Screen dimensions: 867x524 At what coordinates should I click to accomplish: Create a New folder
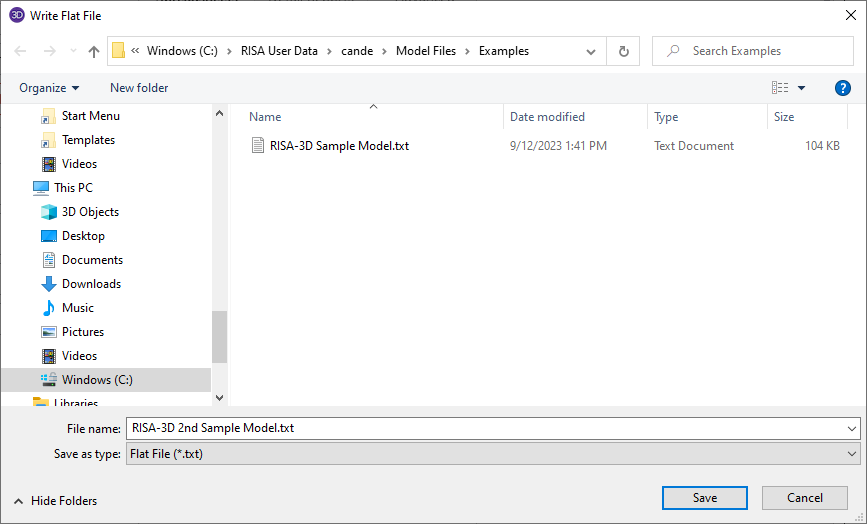(x=139, y=88)
